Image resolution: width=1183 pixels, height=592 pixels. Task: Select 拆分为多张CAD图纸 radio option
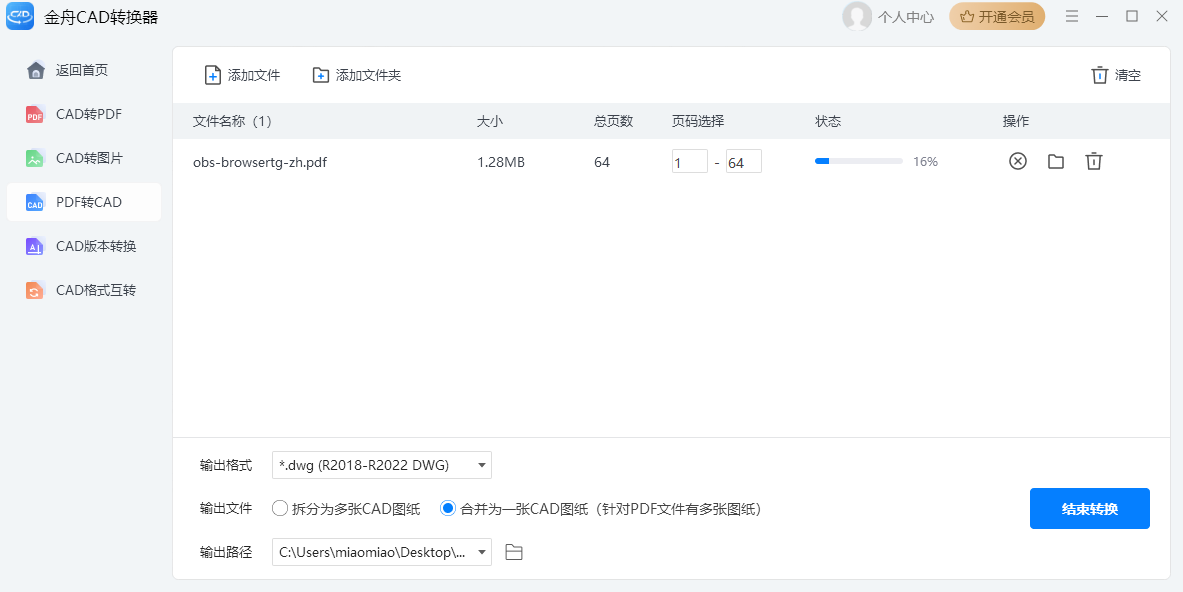pyautogui.click(x=280, y=508)
